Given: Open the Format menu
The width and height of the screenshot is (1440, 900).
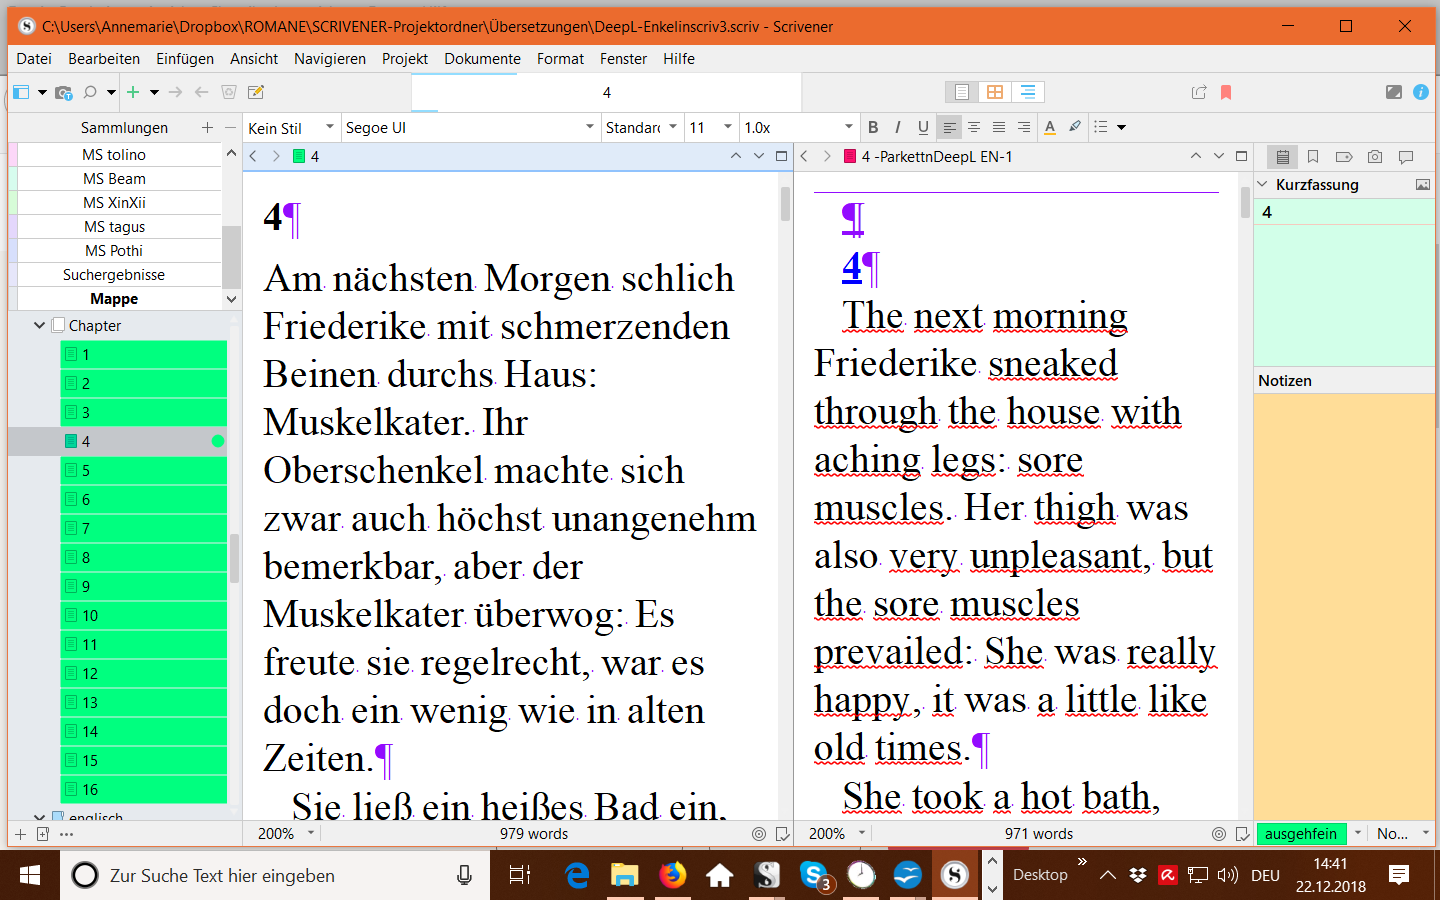Looking at the screenshot, I should coord(560,59).
